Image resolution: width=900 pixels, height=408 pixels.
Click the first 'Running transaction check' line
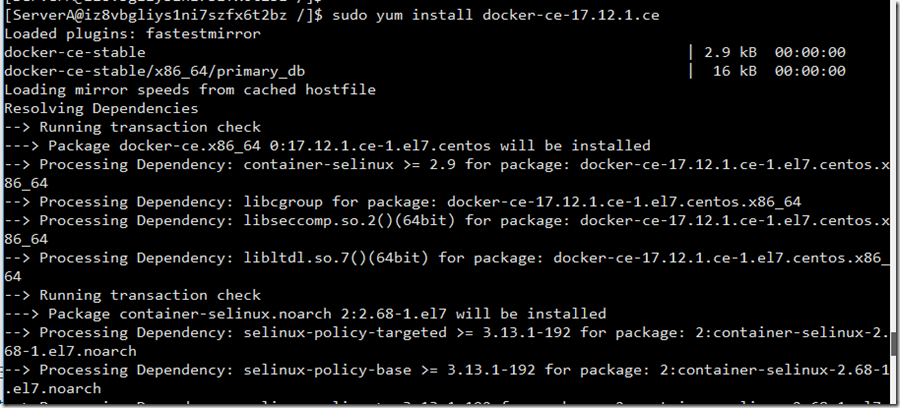[133, 127]
